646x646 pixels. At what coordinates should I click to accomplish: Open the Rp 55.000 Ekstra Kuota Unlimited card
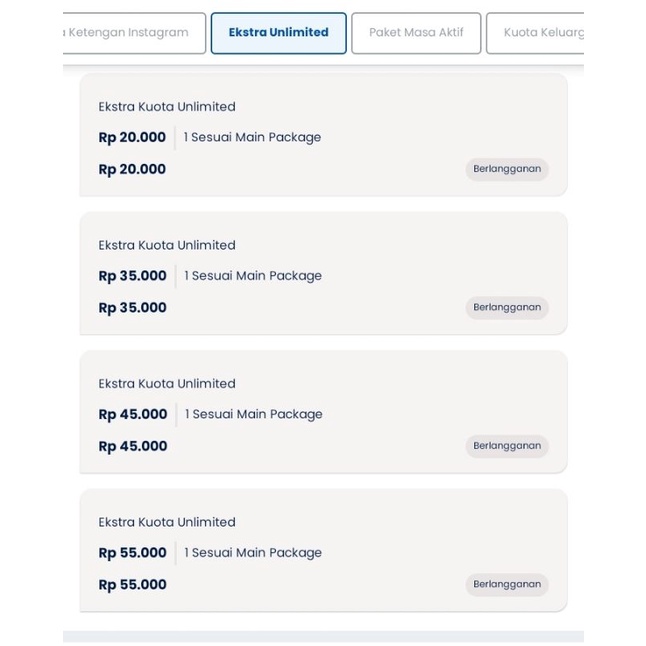[323, 550]
